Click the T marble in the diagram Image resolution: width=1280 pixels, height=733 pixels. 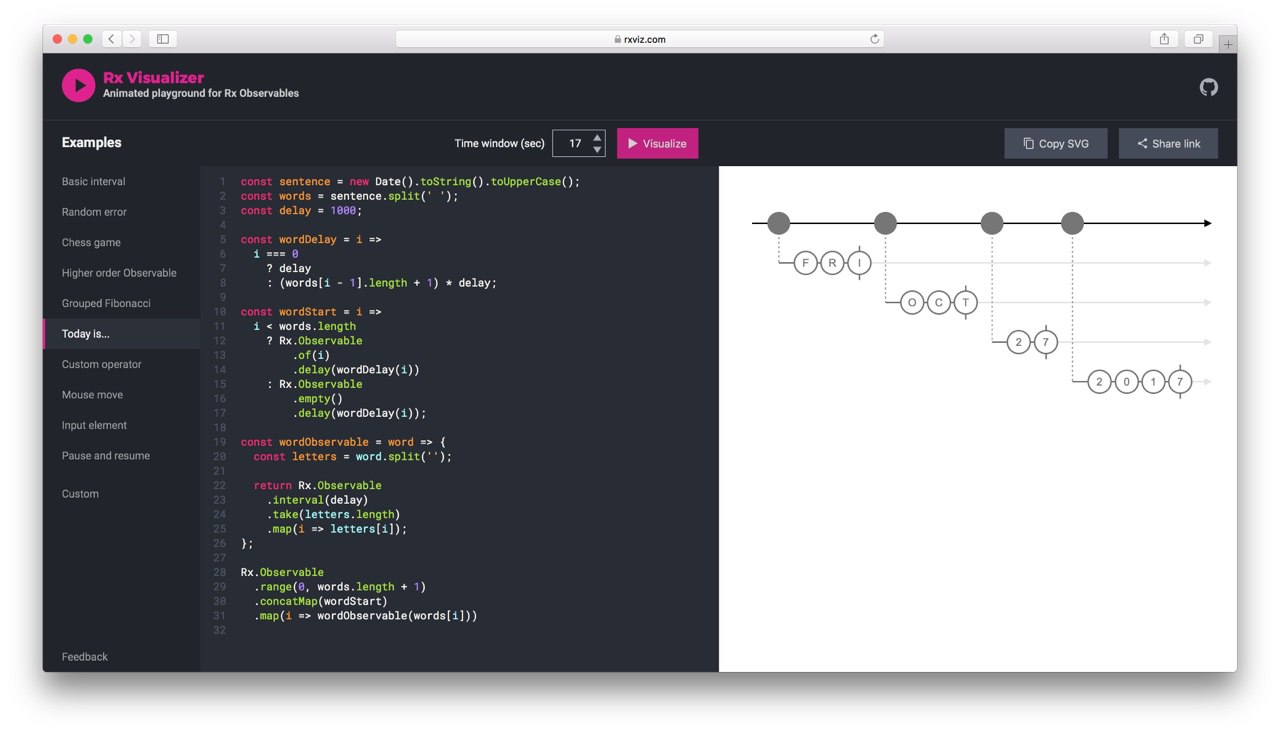click(x=965, y=302)
